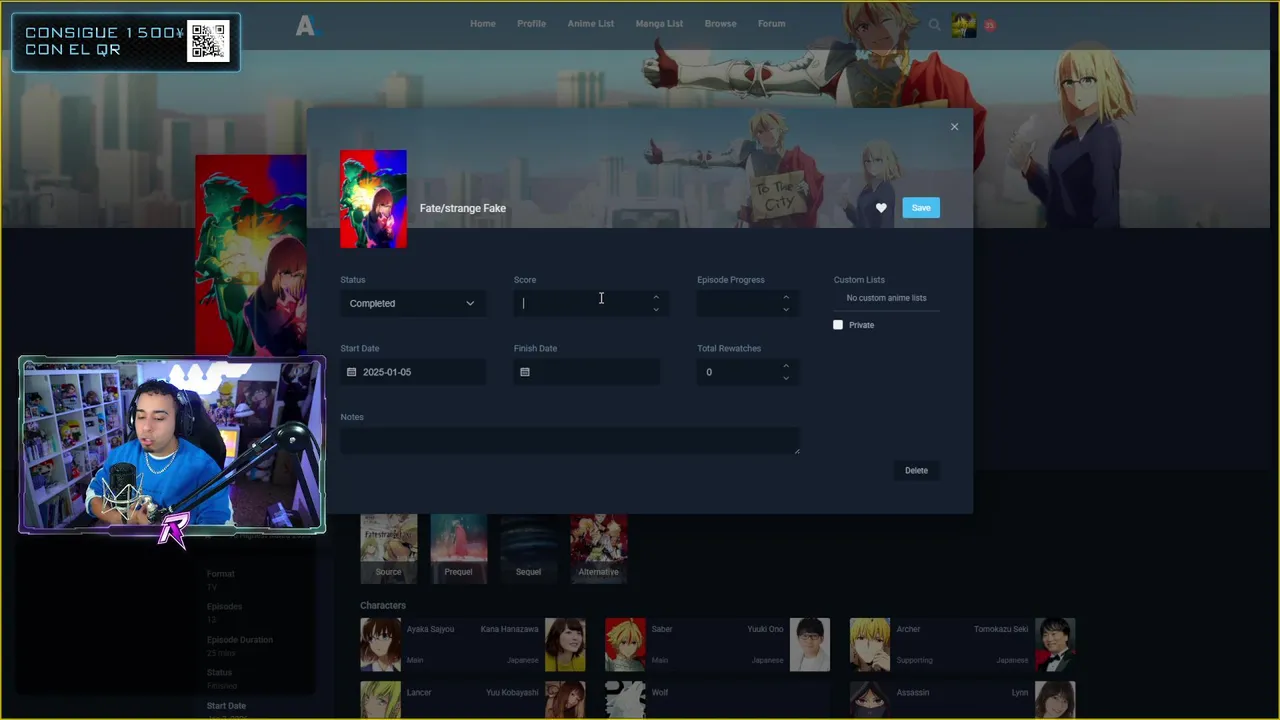Decrease Total Rewatches arrow
The height and width of the screenshot is (720, 1280).
click(786, 378)
